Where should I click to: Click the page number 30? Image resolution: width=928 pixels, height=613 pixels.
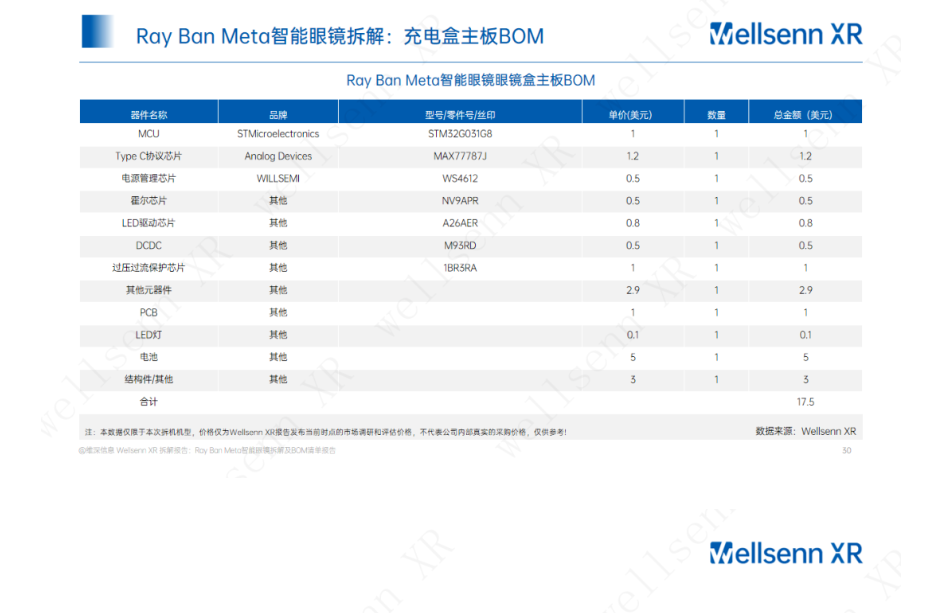pyautogui.click(x=847, y=450)
